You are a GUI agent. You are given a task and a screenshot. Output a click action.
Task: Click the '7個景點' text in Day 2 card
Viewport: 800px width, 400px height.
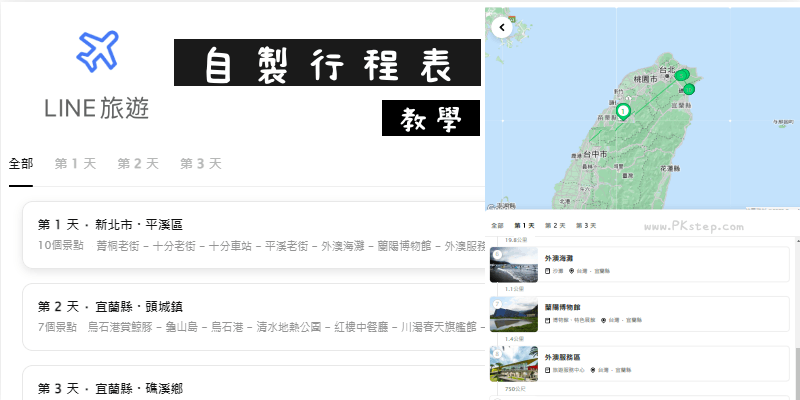pos(57,327)
